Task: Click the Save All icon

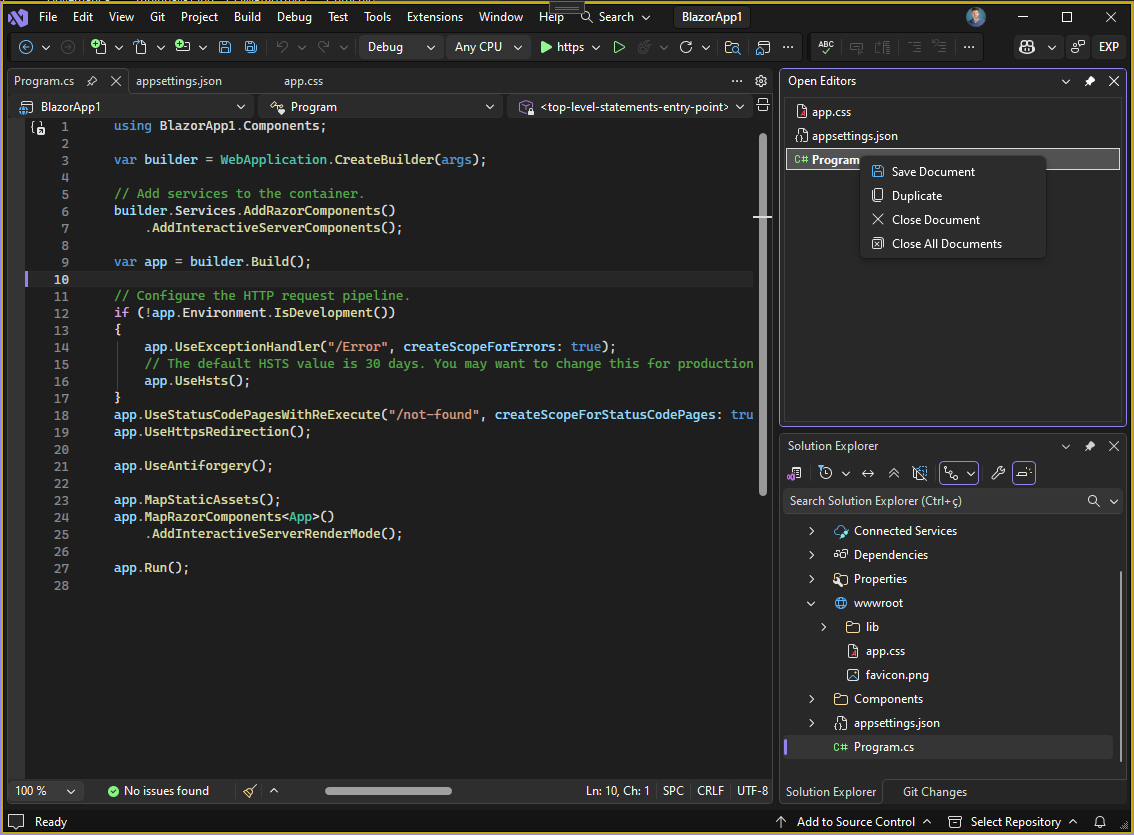Action: (251, 47)
